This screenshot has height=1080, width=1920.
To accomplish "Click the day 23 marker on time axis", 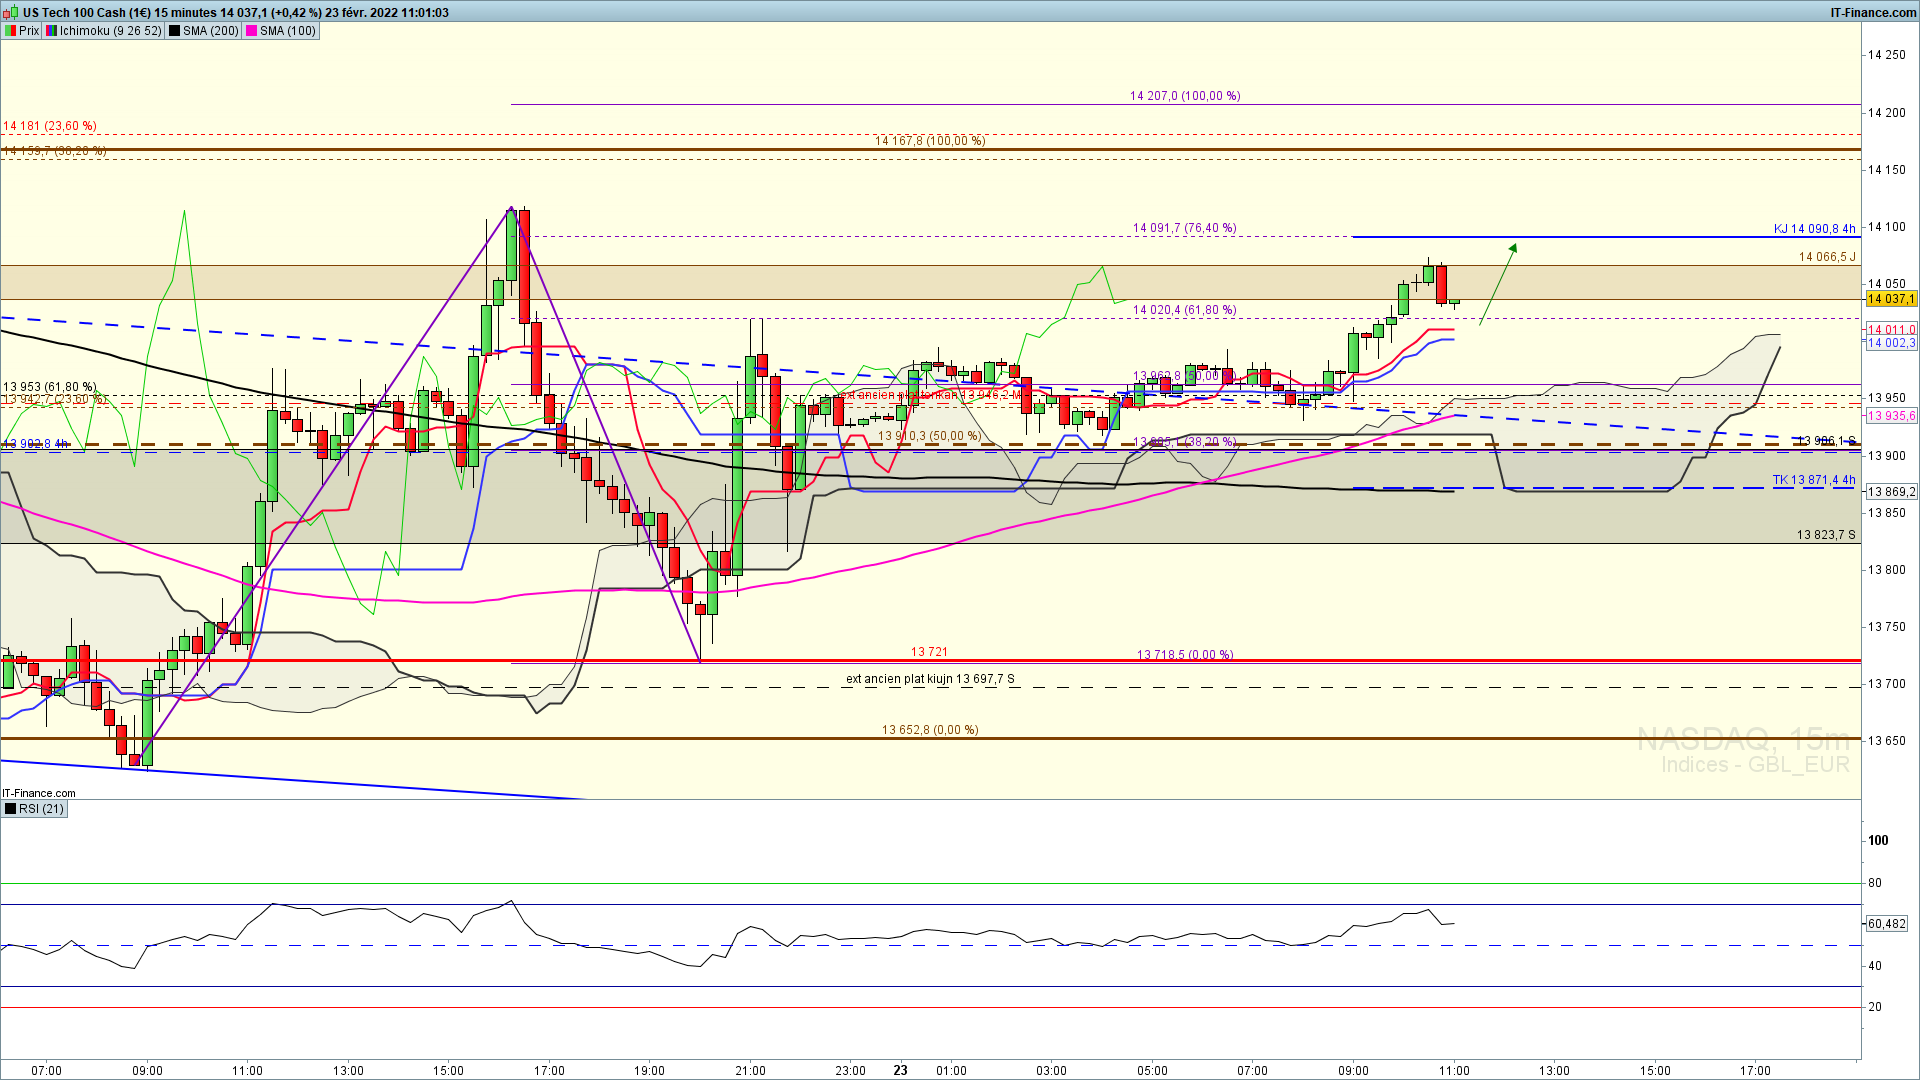I will point(900,1070).
